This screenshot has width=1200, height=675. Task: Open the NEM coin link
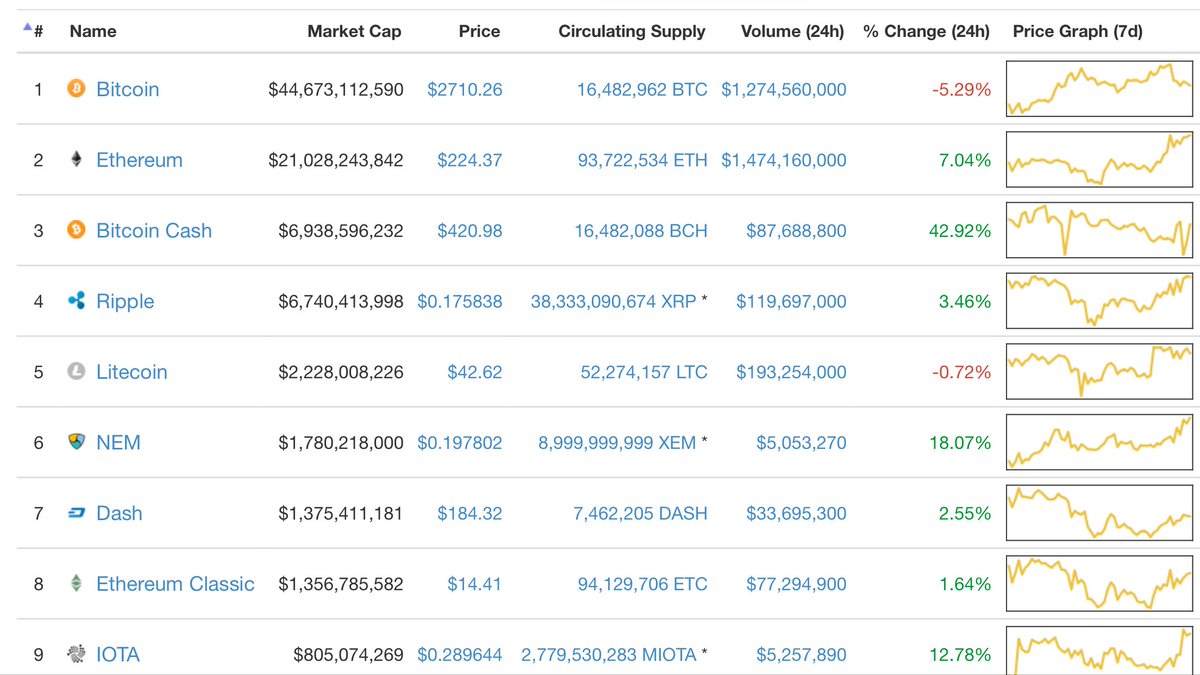pyautogui.click(x=118, y=442)
